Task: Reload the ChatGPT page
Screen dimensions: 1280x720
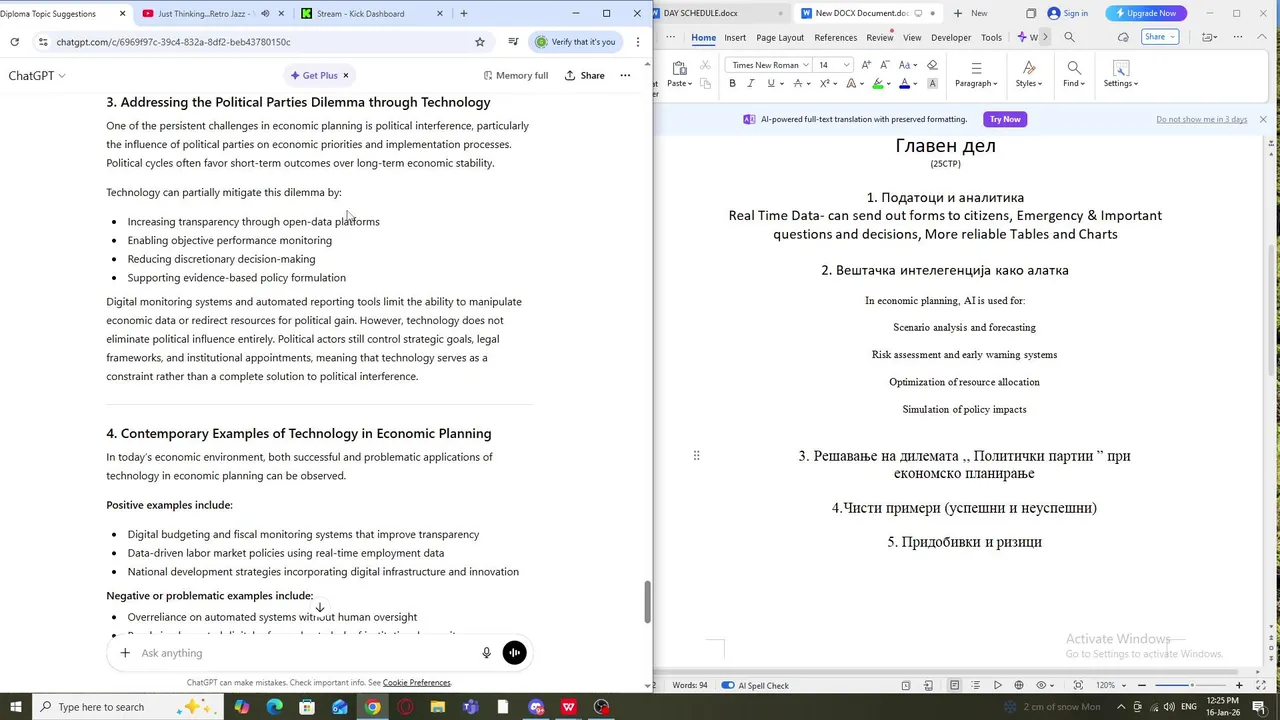Action: (14, 42)
